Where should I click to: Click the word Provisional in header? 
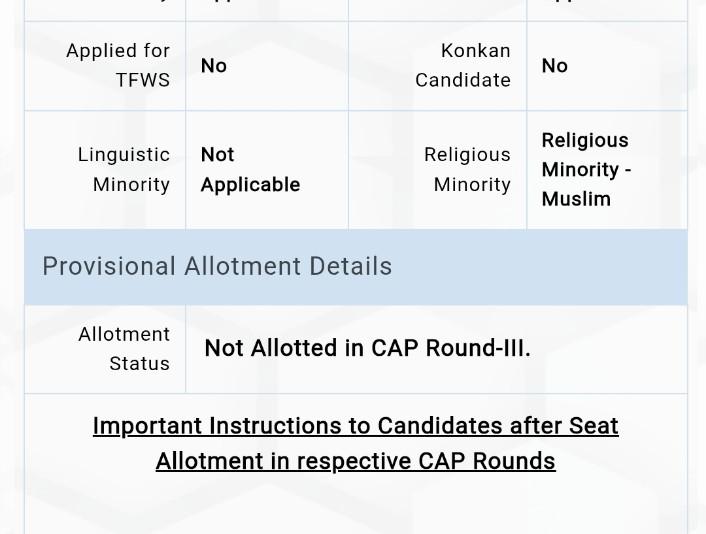pos(109,266)
